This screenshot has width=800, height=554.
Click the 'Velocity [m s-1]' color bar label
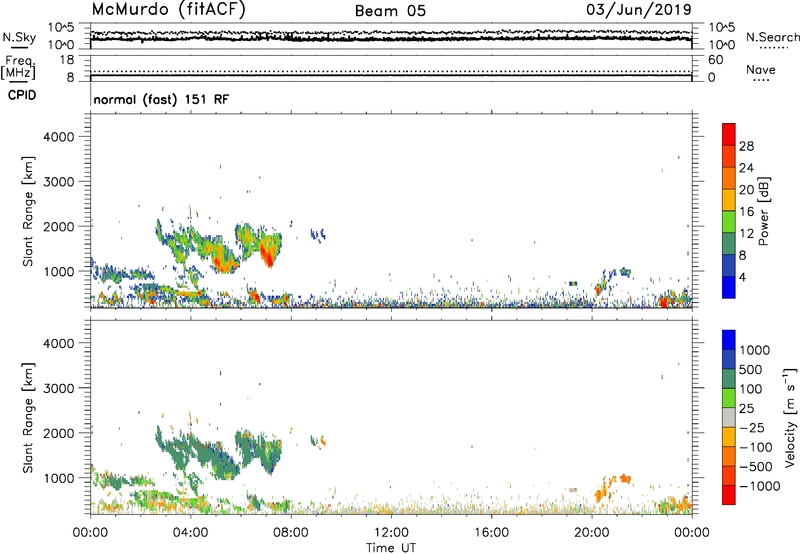[x=790, y=417]
